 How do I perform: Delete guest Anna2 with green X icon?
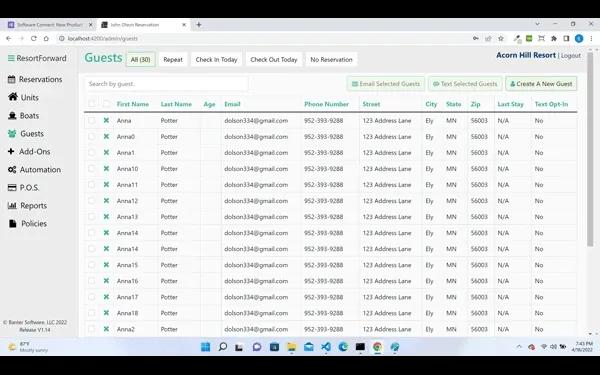click(106, 329)
